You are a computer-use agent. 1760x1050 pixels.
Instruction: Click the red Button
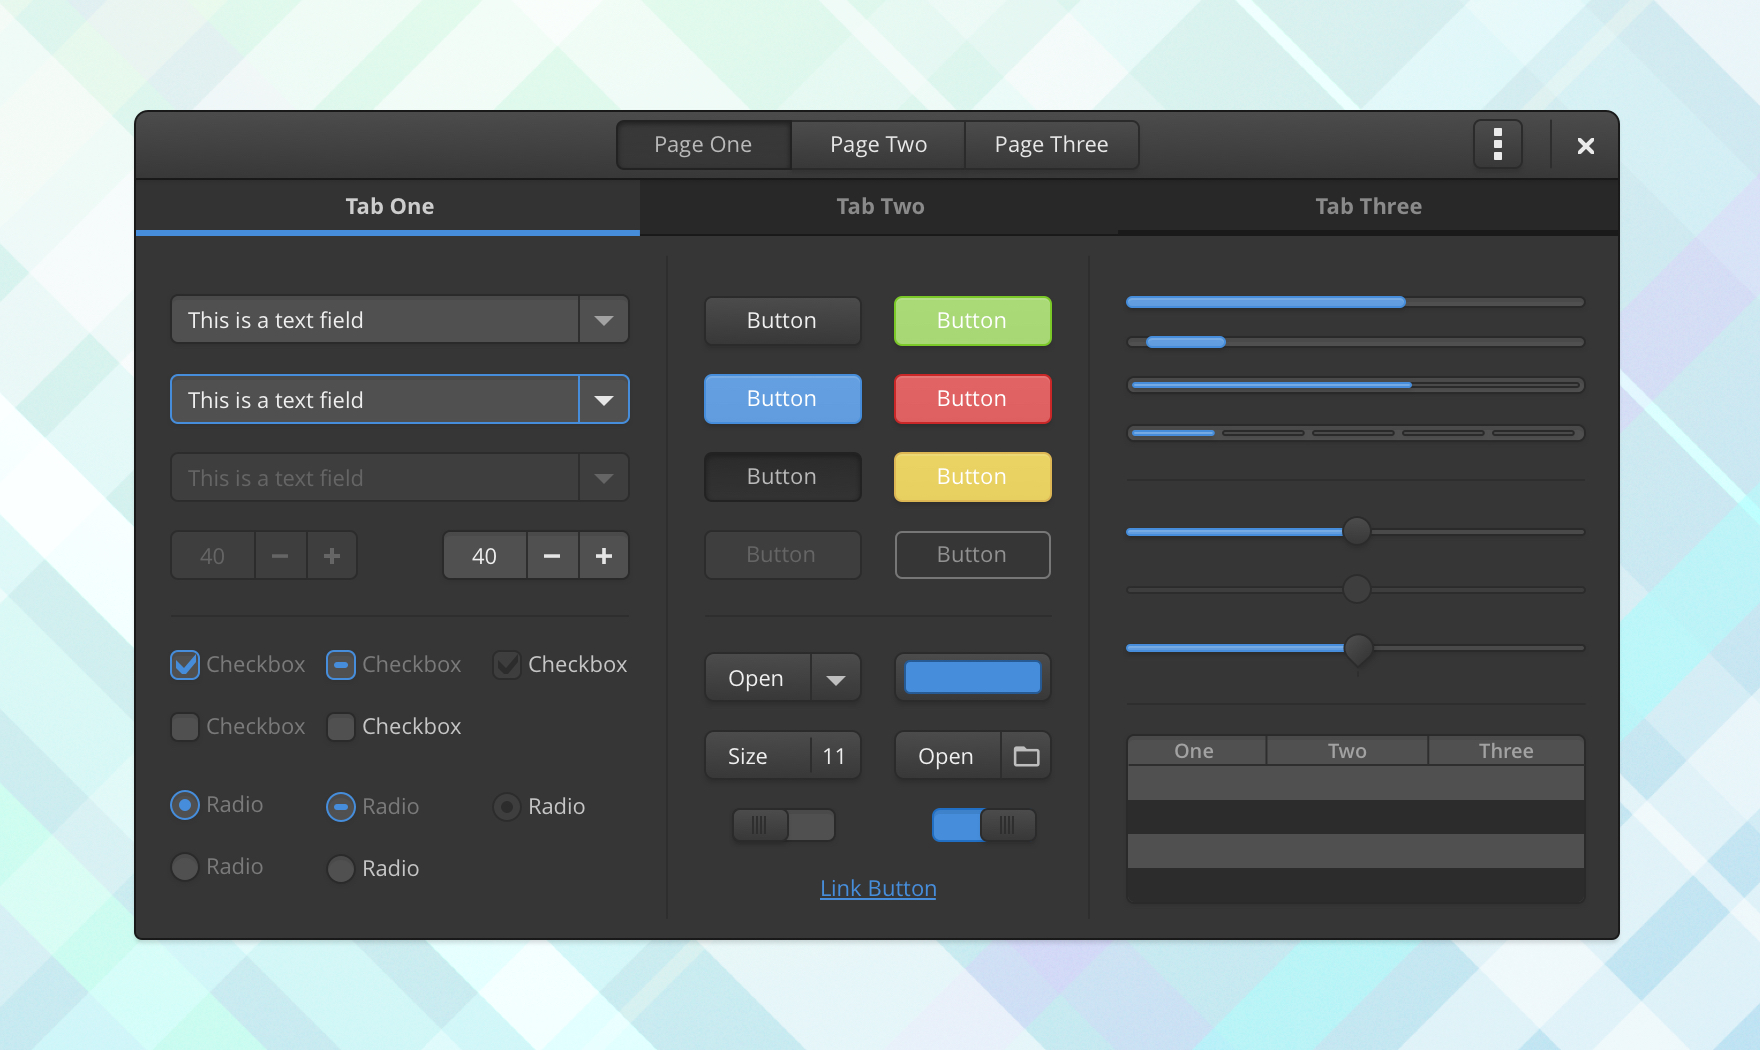pos(973,399)
